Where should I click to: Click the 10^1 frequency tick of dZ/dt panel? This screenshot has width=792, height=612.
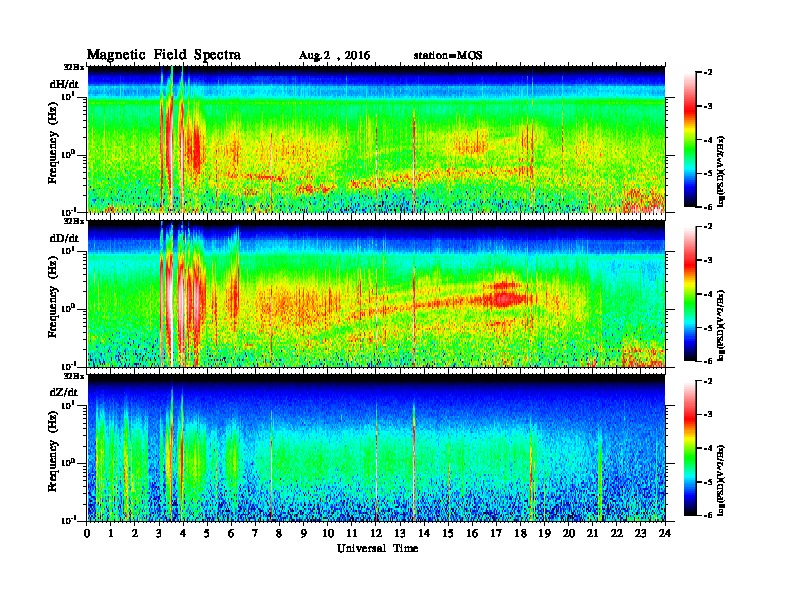(x=68, y=405)
